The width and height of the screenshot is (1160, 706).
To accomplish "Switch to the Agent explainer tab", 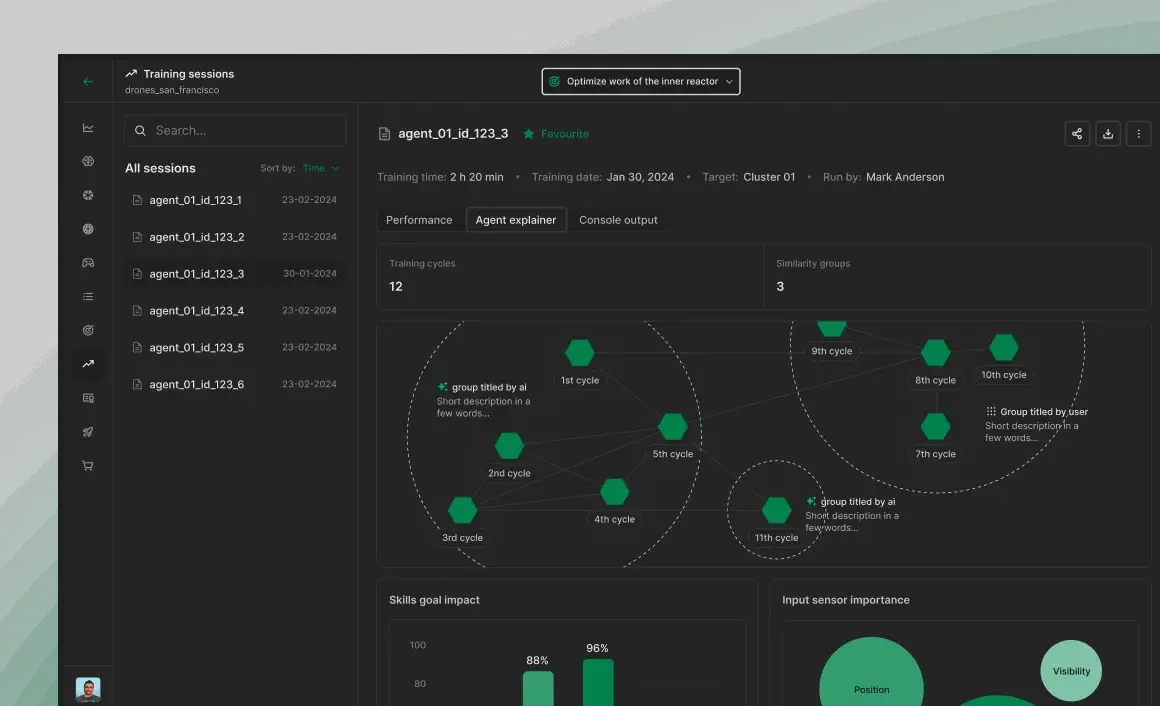I will pos(516,220).
